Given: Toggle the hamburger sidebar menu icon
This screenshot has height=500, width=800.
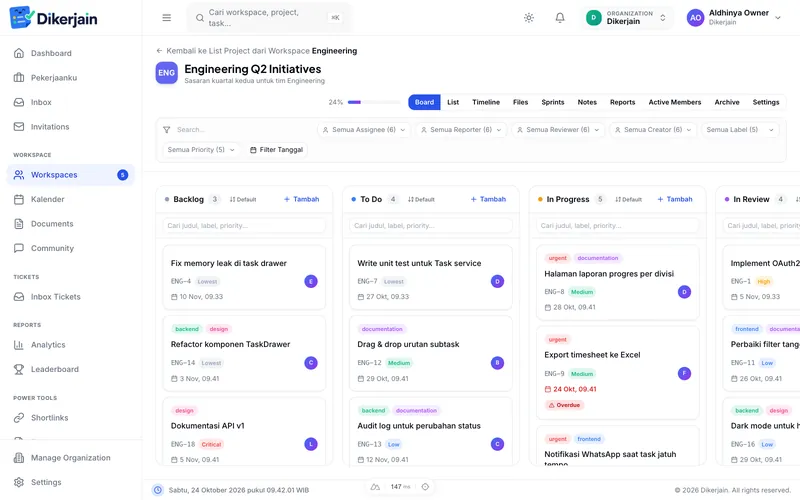Looking at the screenshot, I should point(166,18).
